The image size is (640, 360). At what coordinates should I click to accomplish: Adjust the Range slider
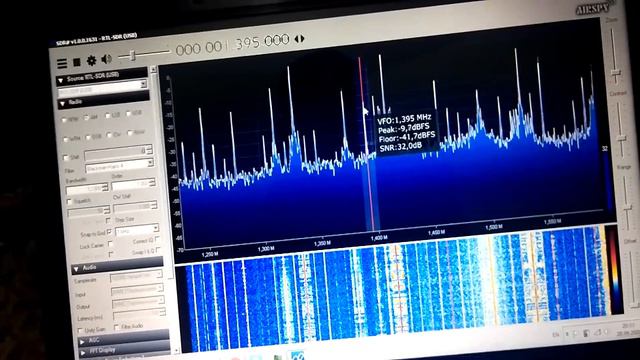click(627, 203)
